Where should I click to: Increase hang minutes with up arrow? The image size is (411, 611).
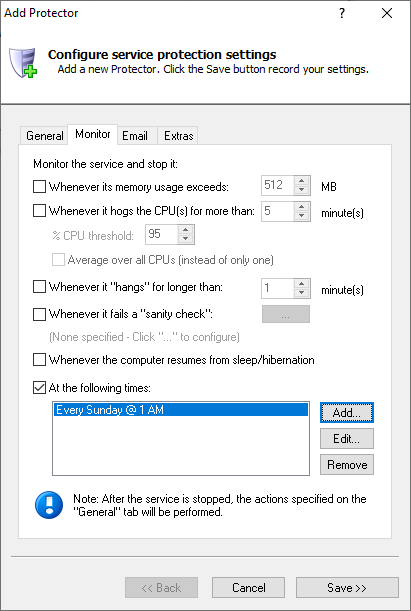302,284
